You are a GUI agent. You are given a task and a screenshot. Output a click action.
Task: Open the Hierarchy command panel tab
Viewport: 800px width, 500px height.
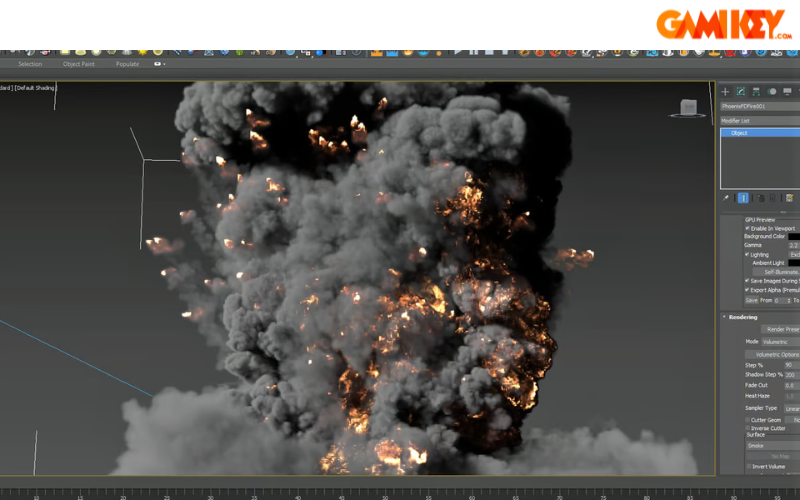click(756, 92)
